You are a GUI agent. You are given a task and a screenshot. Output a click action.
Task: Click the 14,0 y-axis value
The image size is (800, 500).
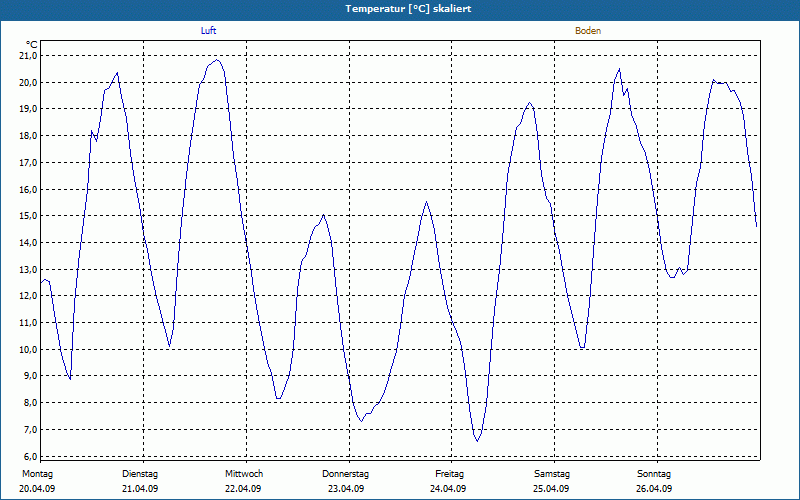point(30,243)
